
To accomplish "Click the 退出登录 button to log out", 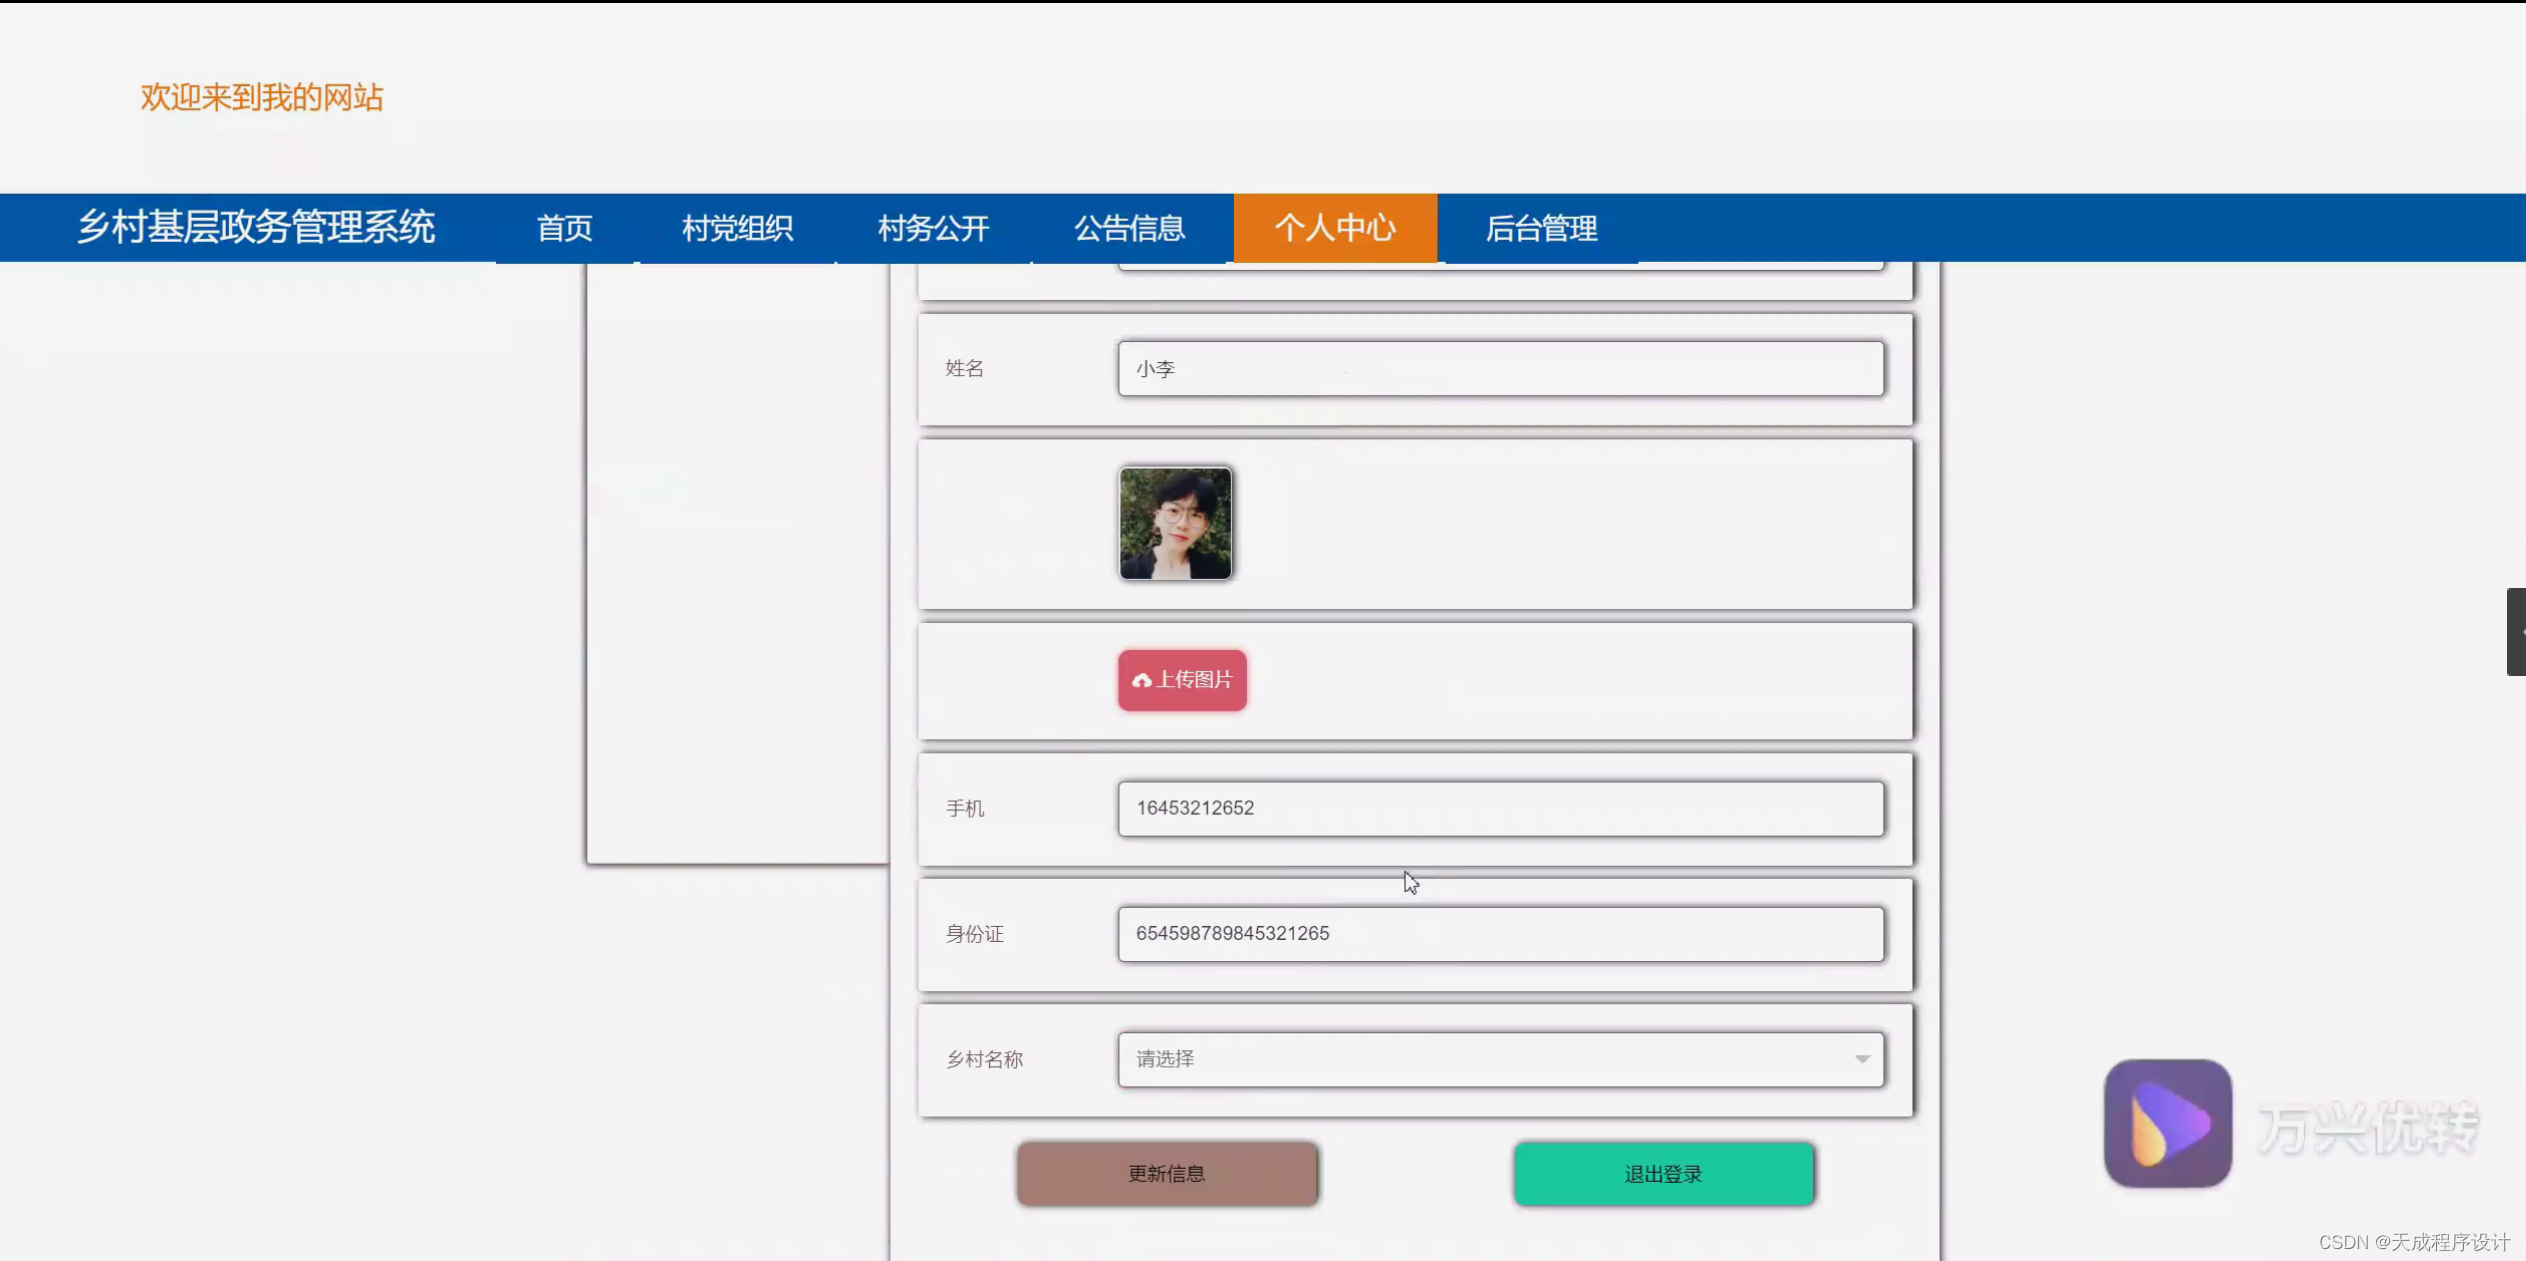I will tap(1663, 1174).
